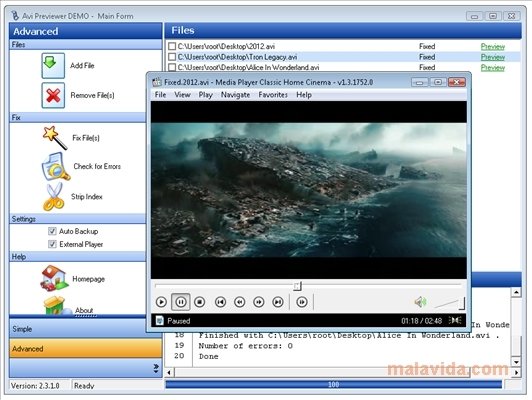This screenshot has width=532, height=400.
Task: Click the Fix File(s) label
Action: click(86, 138)
